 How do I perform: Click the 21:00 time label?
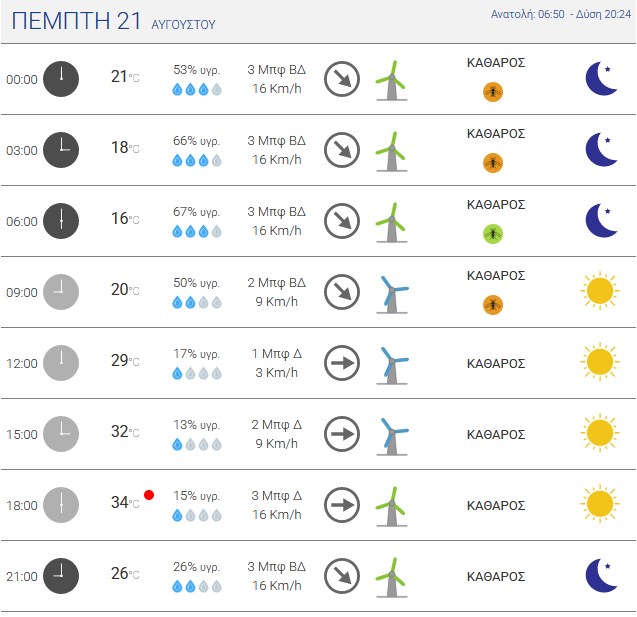pos(22,576)
